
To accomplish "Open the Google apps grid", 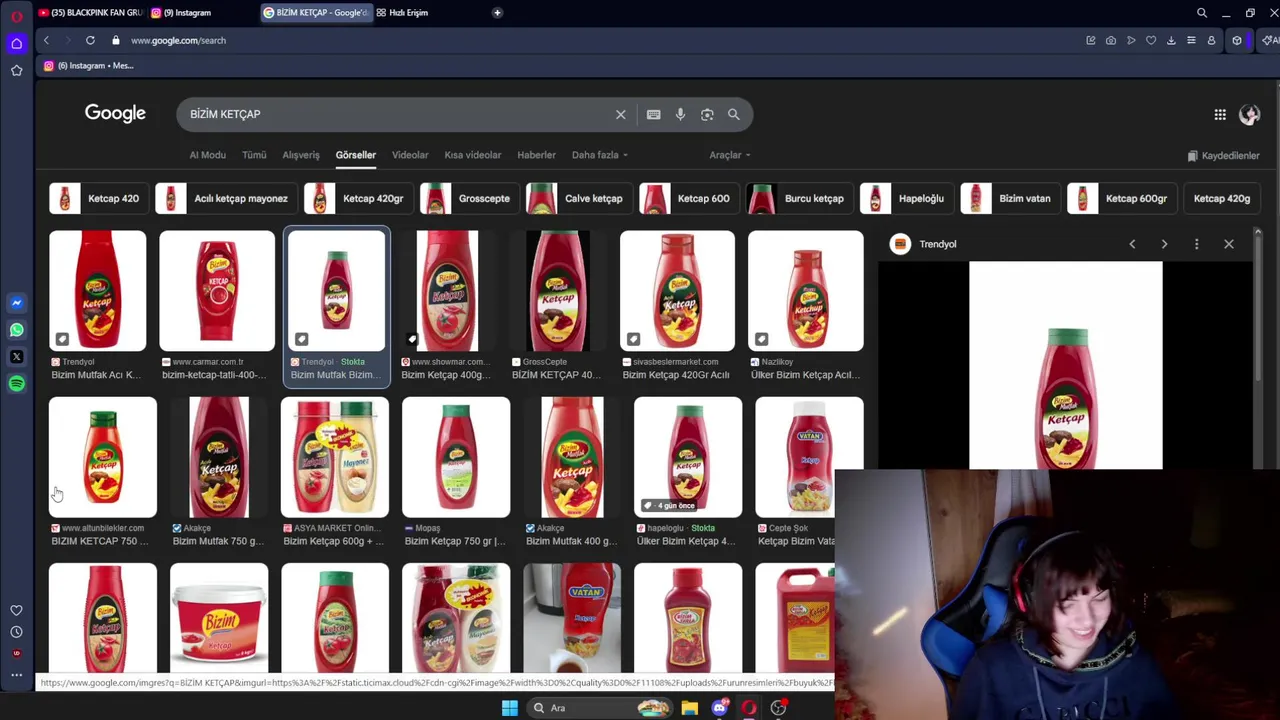I will tap(1220, 115).
